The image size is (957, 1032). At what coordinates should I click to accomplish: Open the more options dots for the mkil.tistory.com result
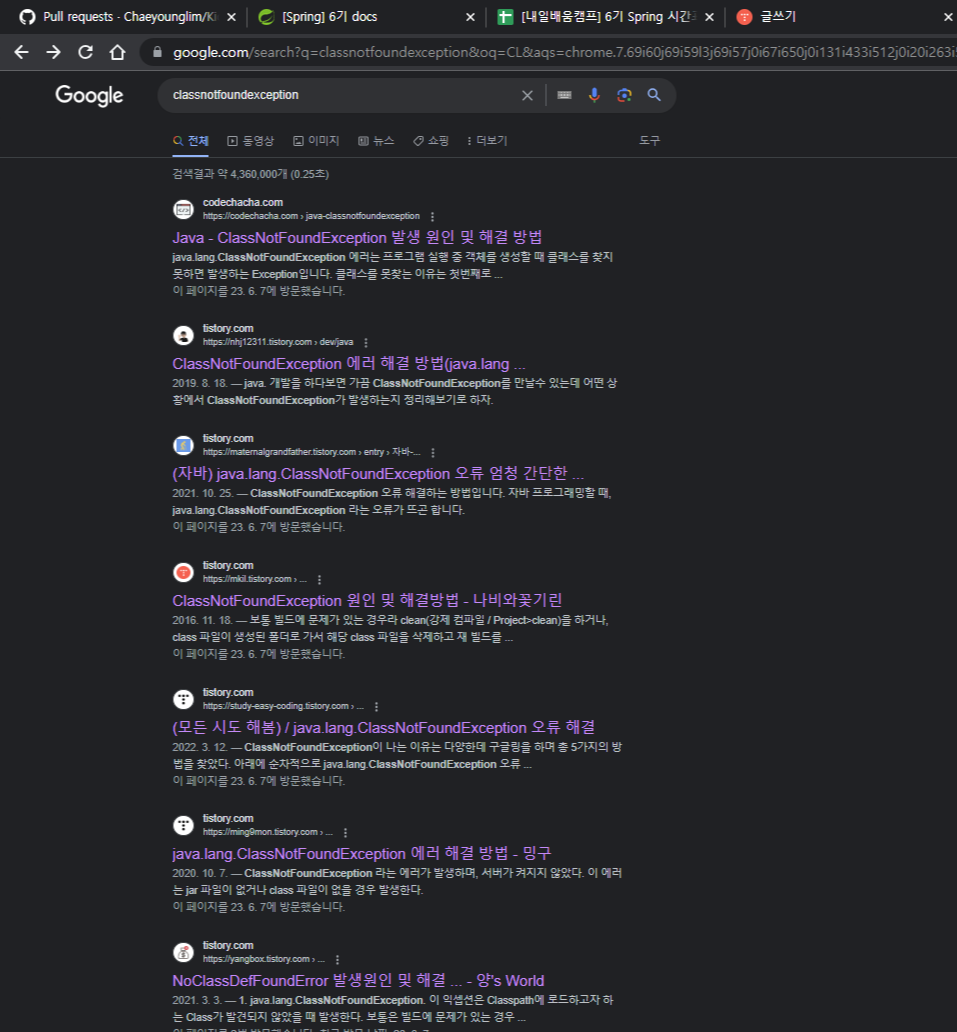pyautogui.click(x=319, y=580)
